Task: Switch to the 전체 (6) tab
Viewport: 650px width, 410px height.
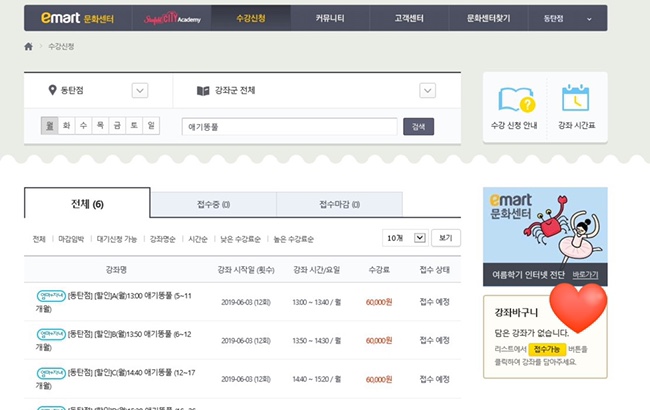Action: point(87,203)
